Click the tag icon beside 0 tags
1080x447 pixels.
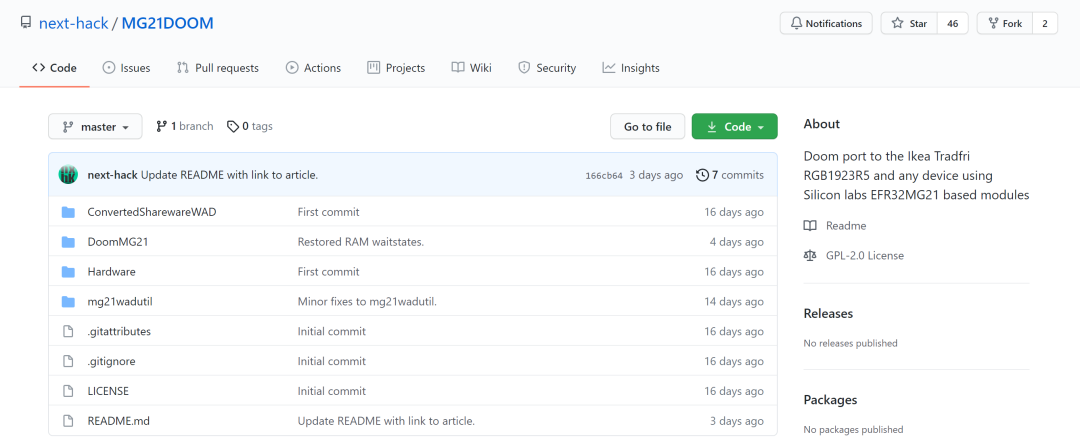(233, 126)
